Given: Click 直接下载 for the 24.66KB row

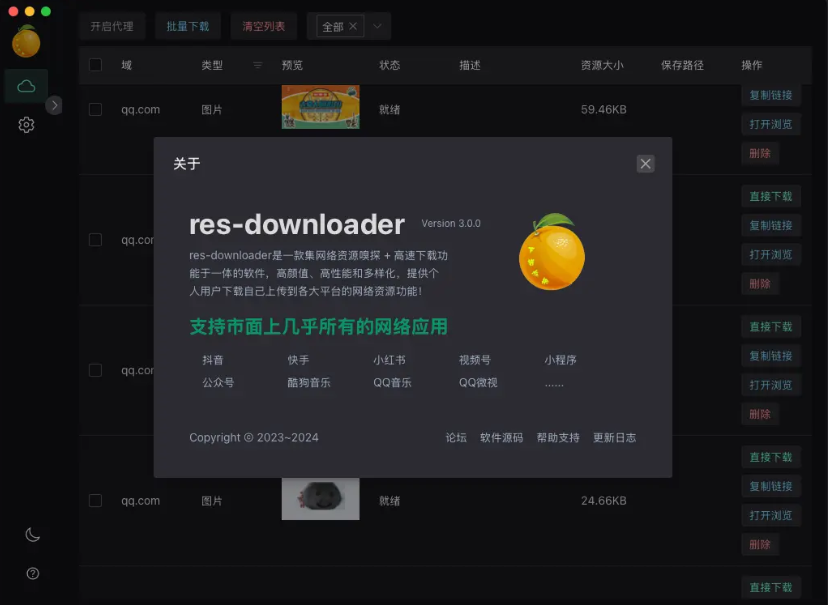Looking at the screenshot, I should coord(771,457).
